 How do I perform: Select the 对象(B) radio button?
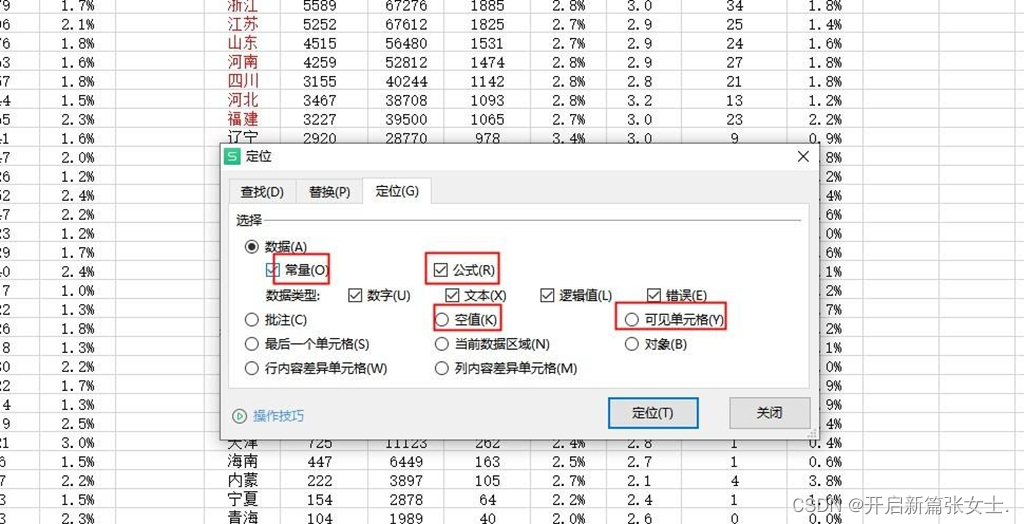(632, 344)
